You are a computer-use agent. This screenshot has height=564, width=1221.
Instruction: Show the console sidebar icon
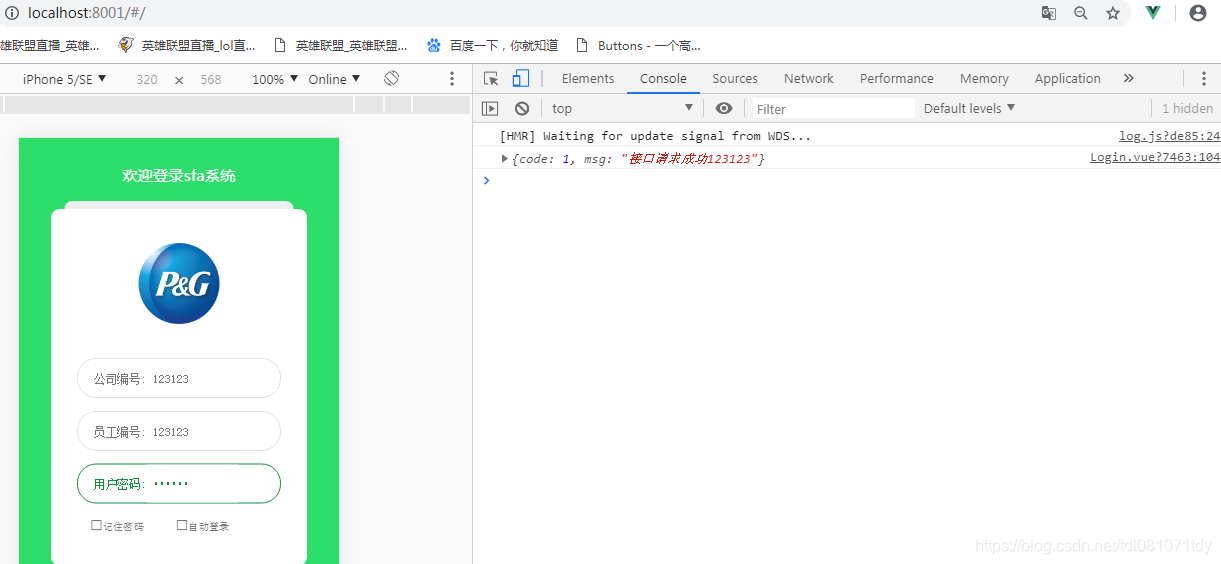[490, 108]
